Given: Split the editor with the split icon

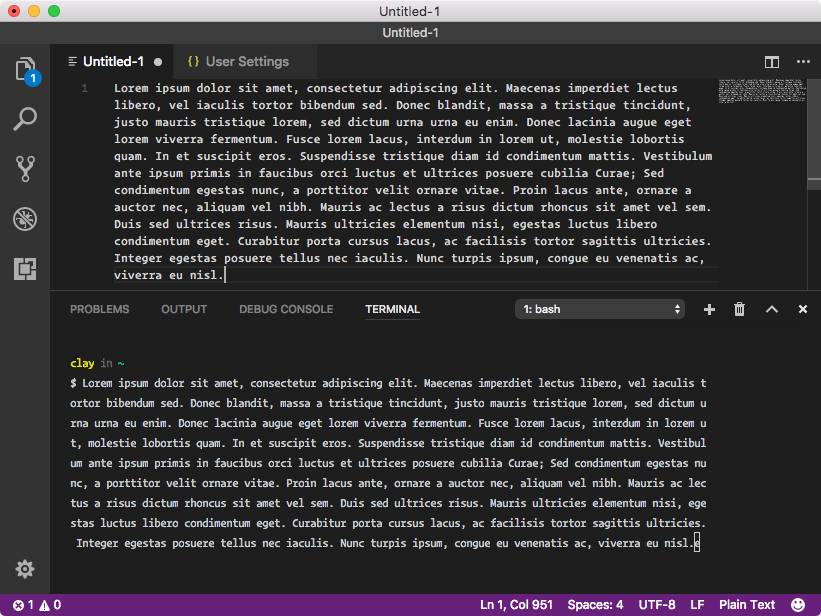Looking at the screenshot, I should (772, 62).
